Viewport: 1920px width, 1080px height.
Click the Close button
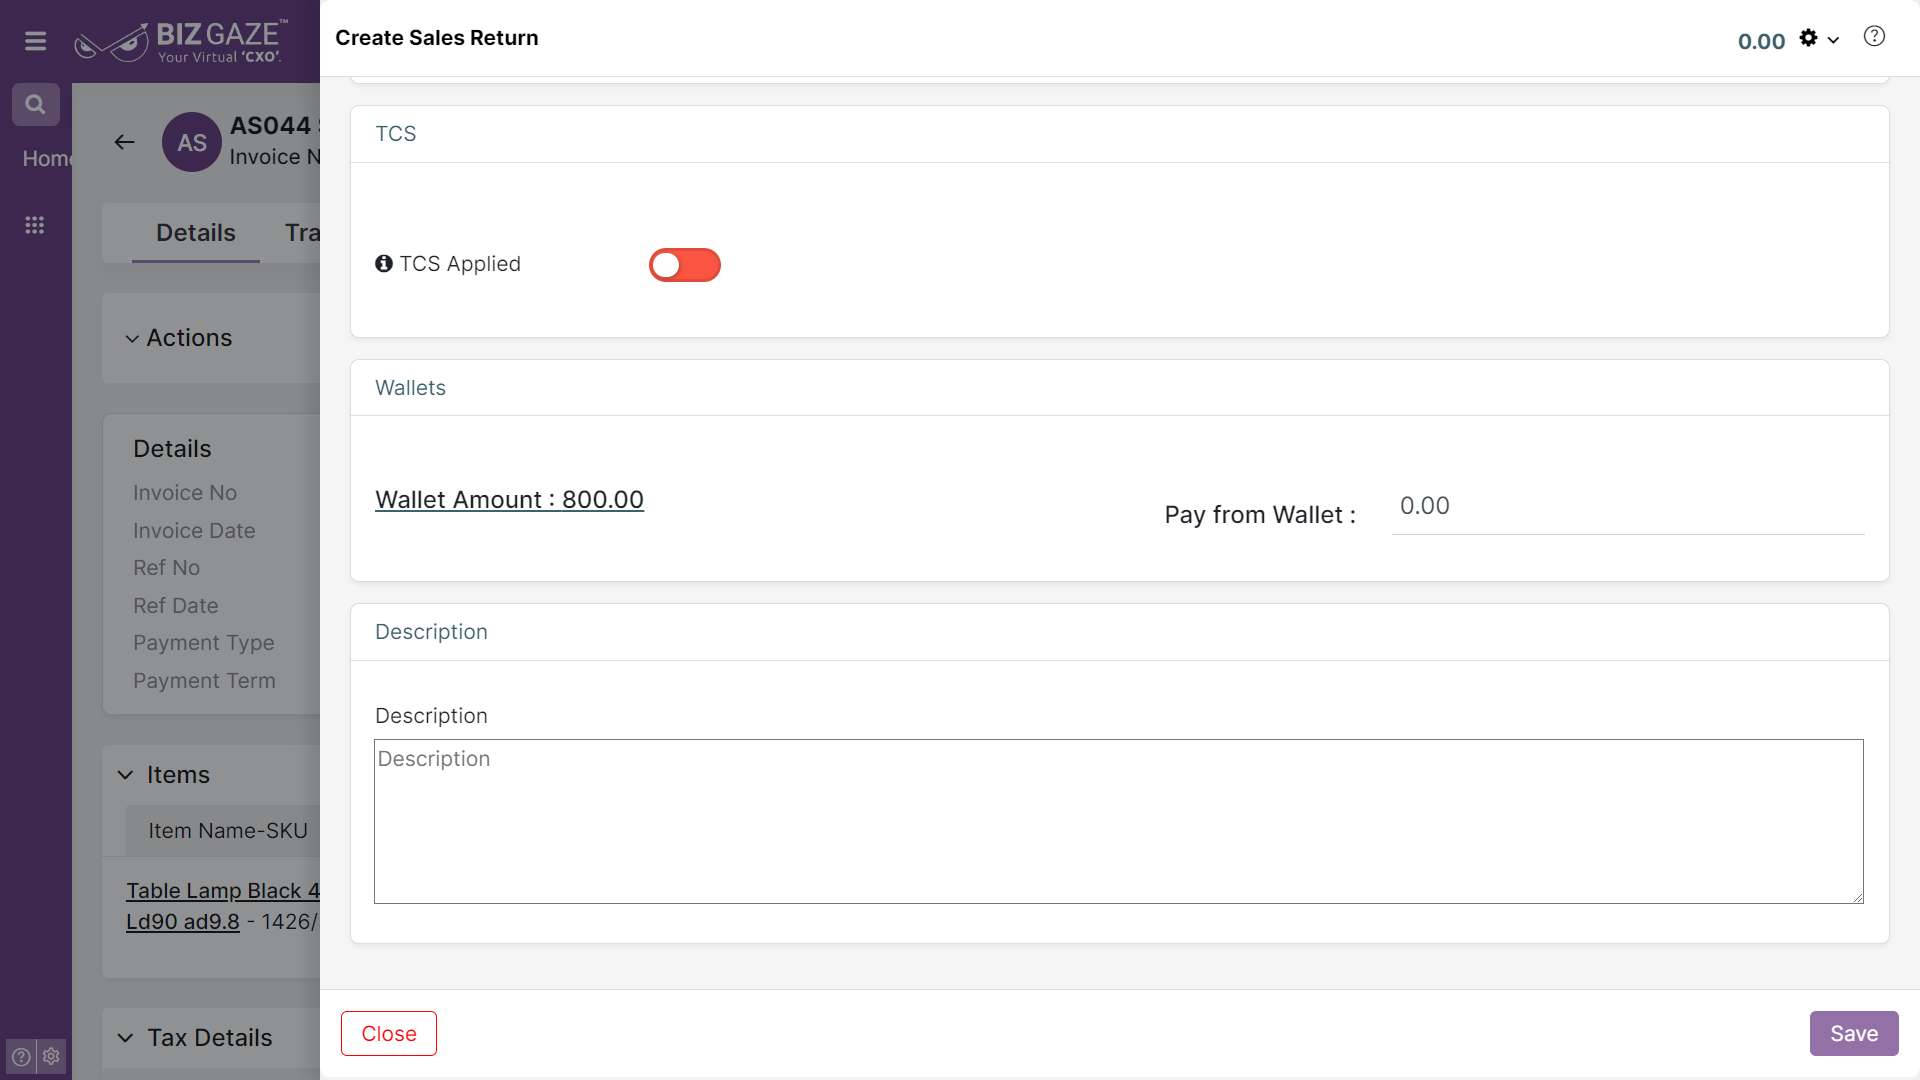tap(389, 1034)
